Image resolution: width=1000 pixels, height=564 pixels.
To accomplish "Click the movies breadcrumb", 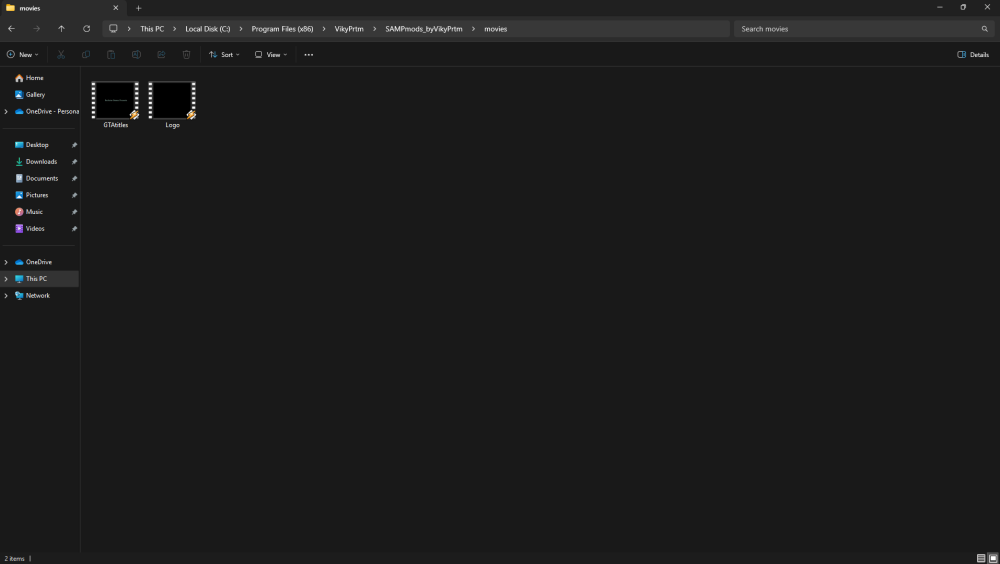I will [x=496, y=29].
